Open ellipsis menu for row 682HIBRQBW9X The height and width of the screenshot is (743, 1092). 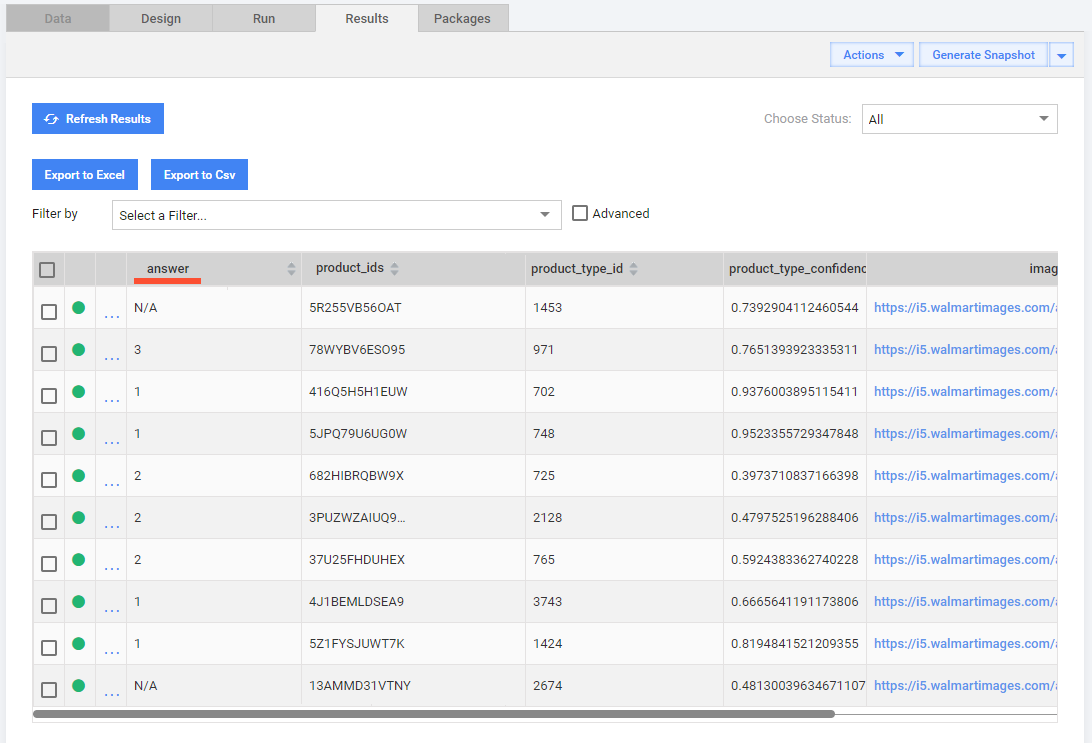click(111, 485)
